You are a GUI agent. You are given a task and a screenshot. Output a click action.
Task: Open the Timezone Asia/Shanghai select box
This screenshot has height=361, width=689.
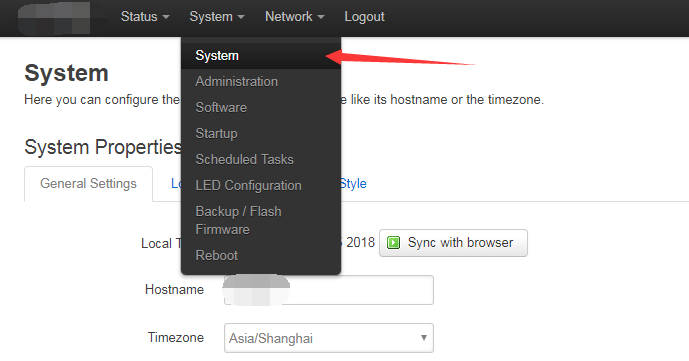tap(329, 338)
